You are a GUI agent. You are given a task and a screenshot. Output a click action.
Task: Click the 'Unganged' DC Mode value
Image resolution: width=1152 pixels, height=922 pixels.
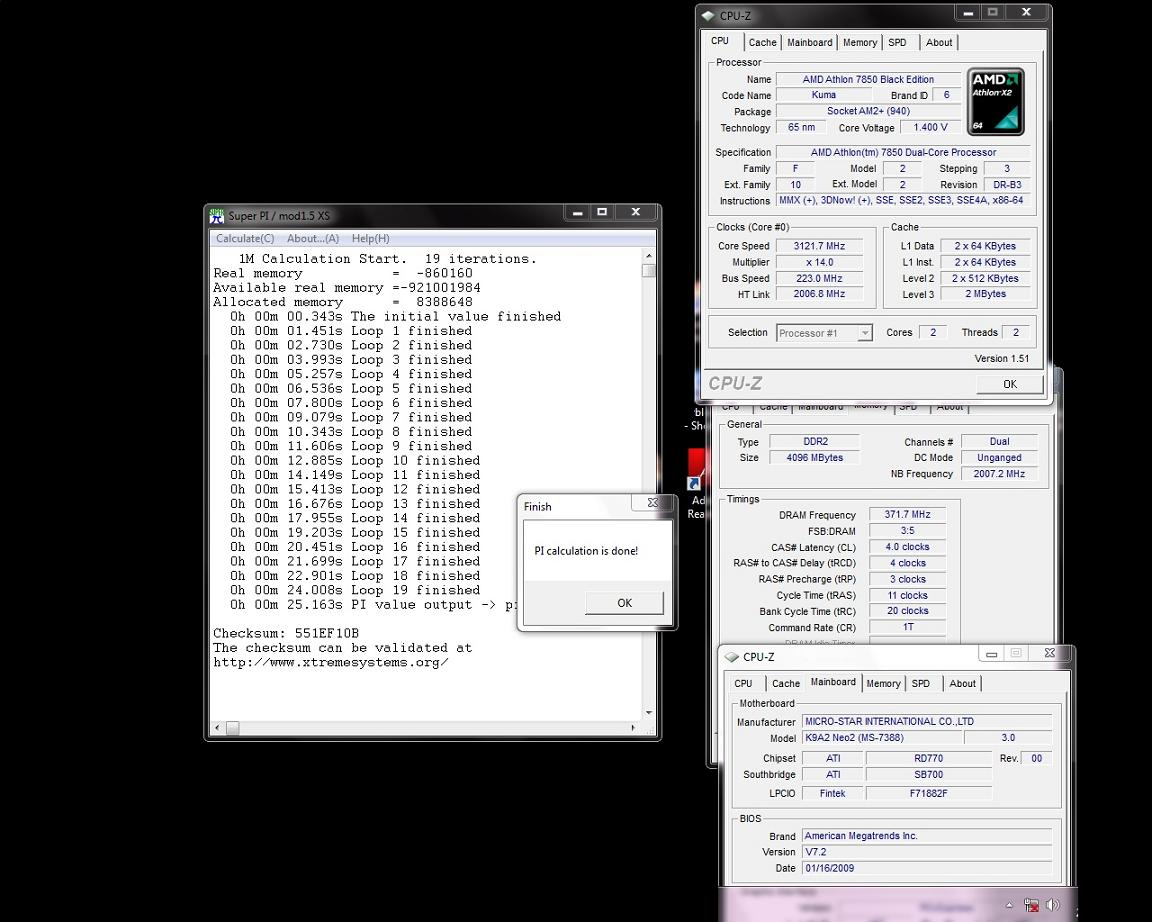tap(999, 458)
